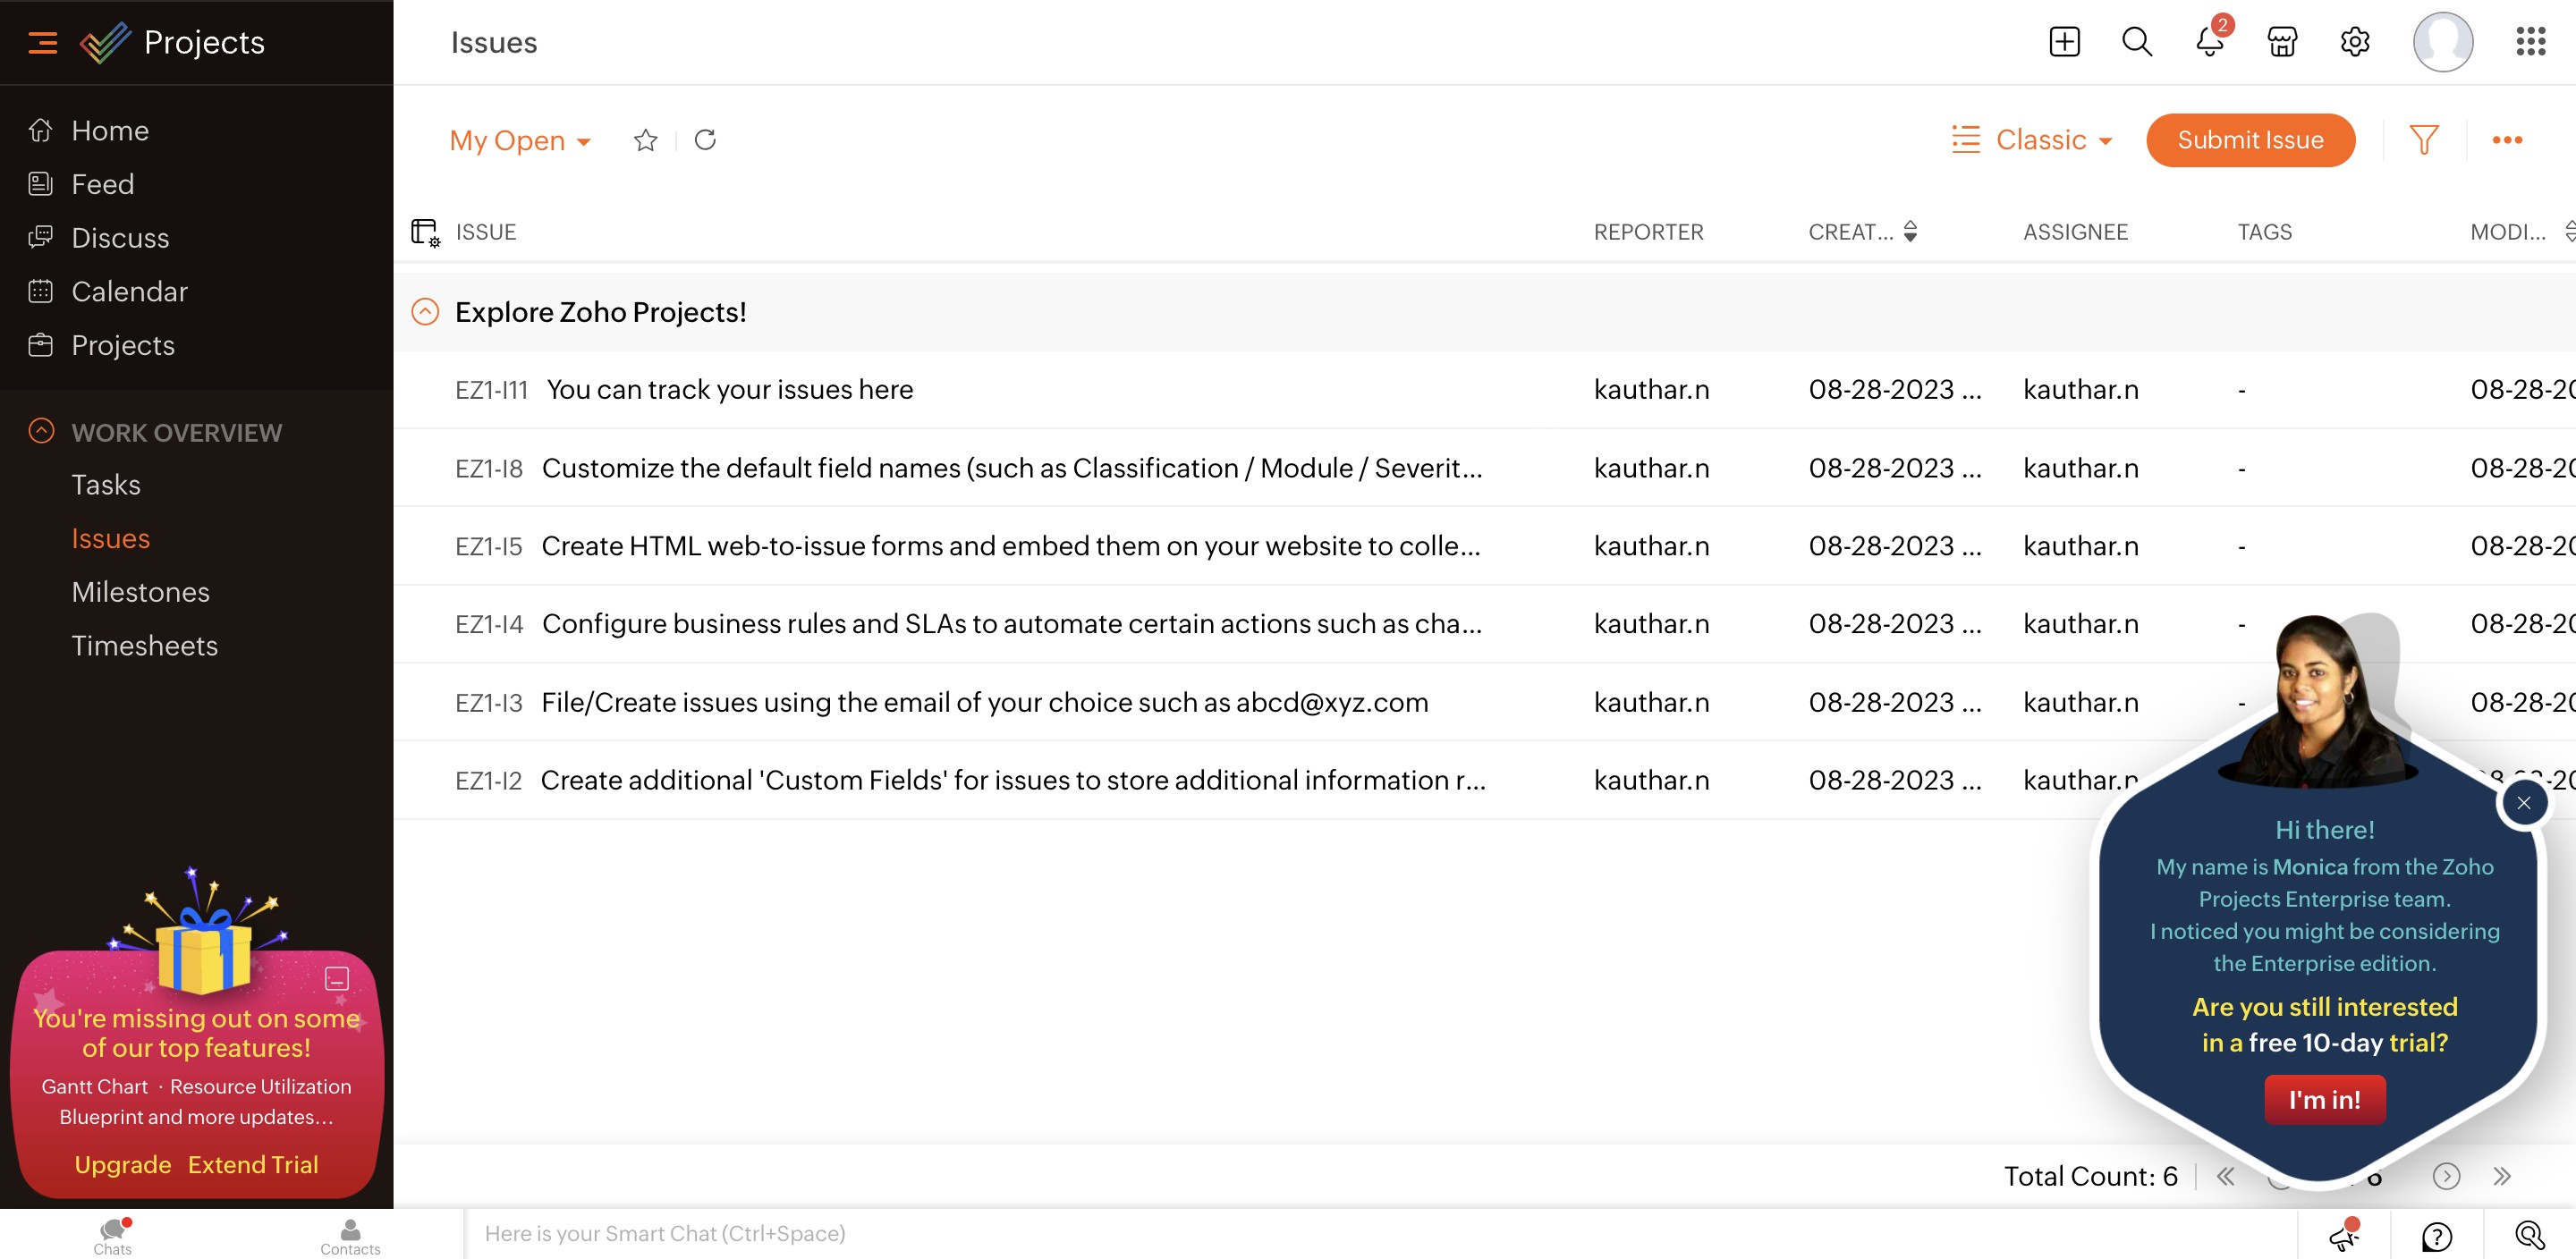Mark My Open view as favorite
2576x1259 pixels.
(645, 140)
